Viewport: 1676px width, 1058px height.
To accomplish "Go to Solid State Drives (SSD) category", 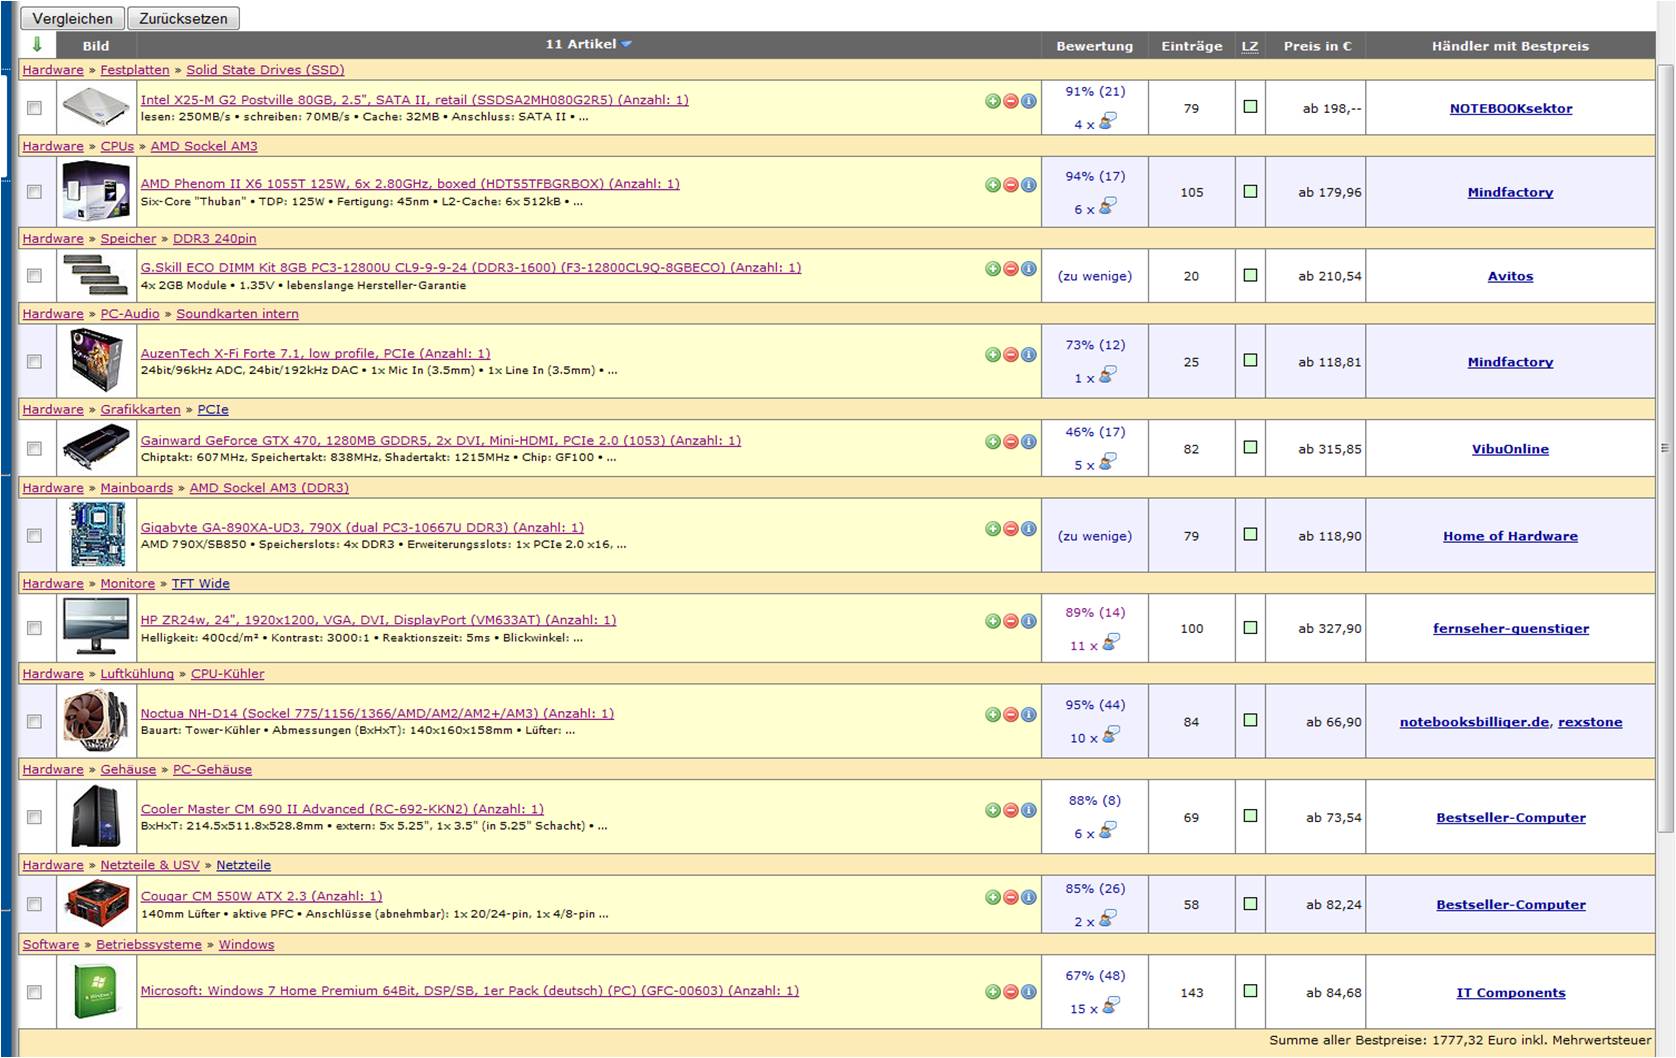I will 265,70.
